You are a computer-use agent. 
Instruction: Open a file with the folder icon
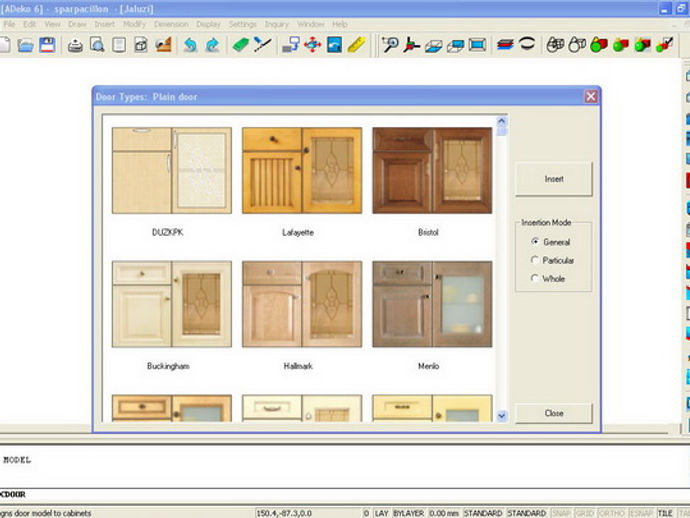click(26, 45)
